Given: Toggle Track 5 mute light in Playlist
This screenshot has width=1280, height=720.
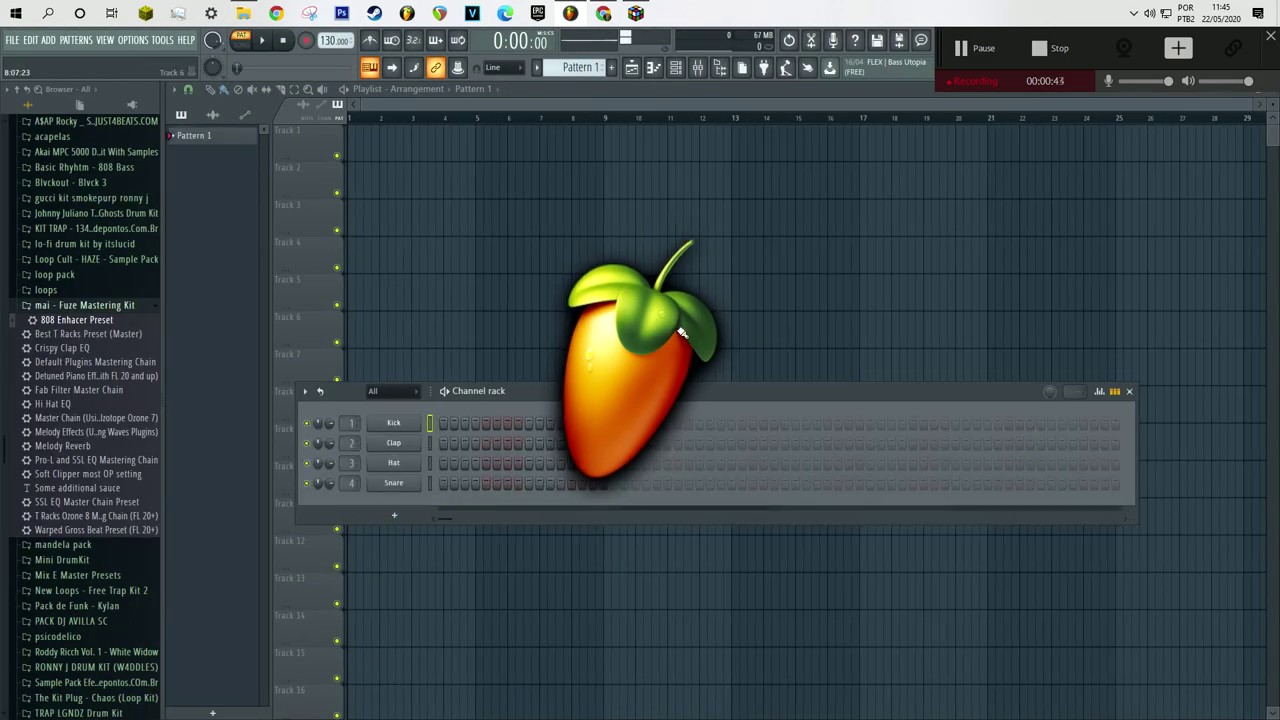Looking at the screenshot, I should pos(337,304).
